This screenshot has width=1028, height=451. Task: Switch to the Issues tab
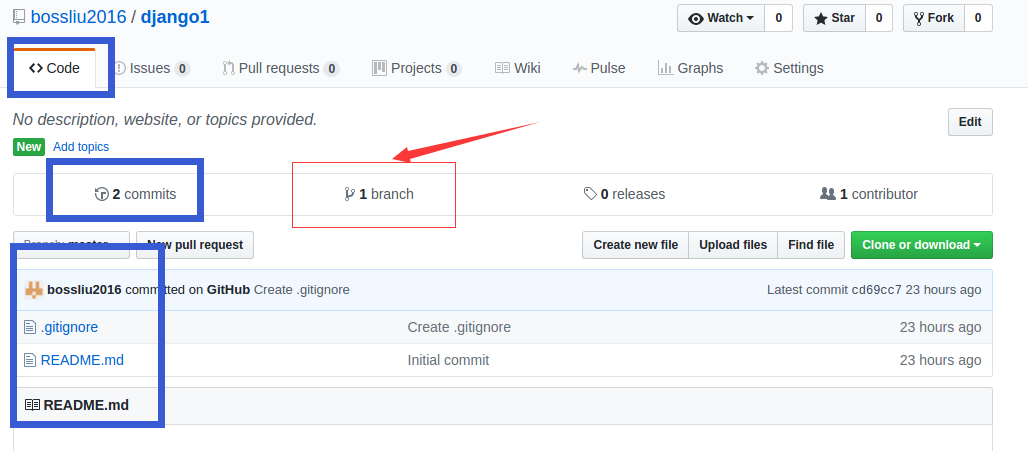pyautogui.click(x=152, y=68)
